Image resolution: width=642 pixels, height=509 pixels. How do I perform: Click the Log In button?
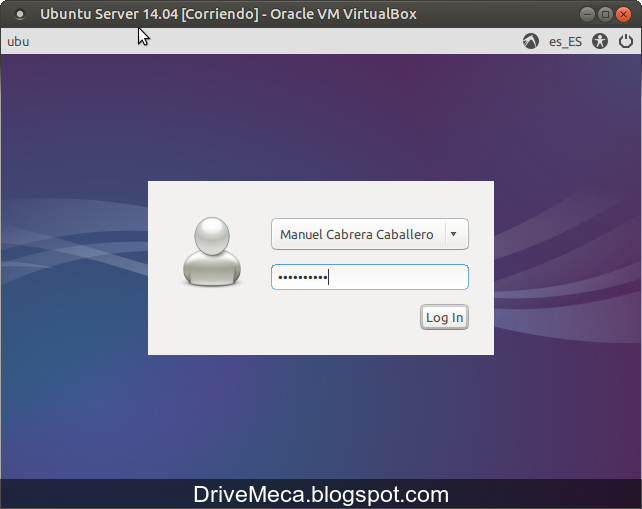click(x=444, y=317)
